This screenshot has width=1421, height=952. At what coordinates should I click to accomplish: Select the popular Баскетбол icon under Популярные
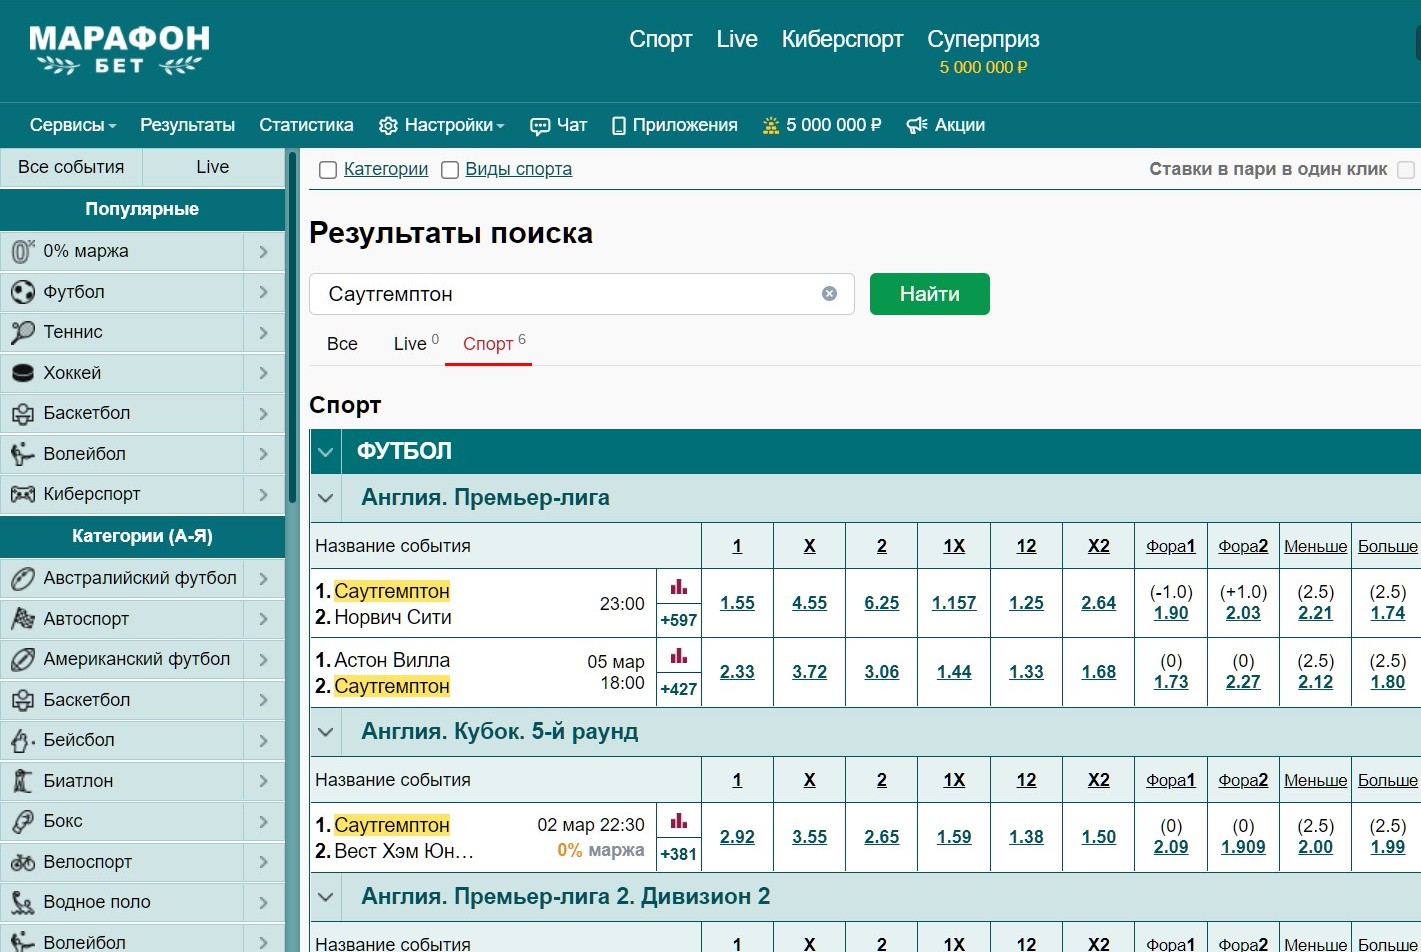22,413
